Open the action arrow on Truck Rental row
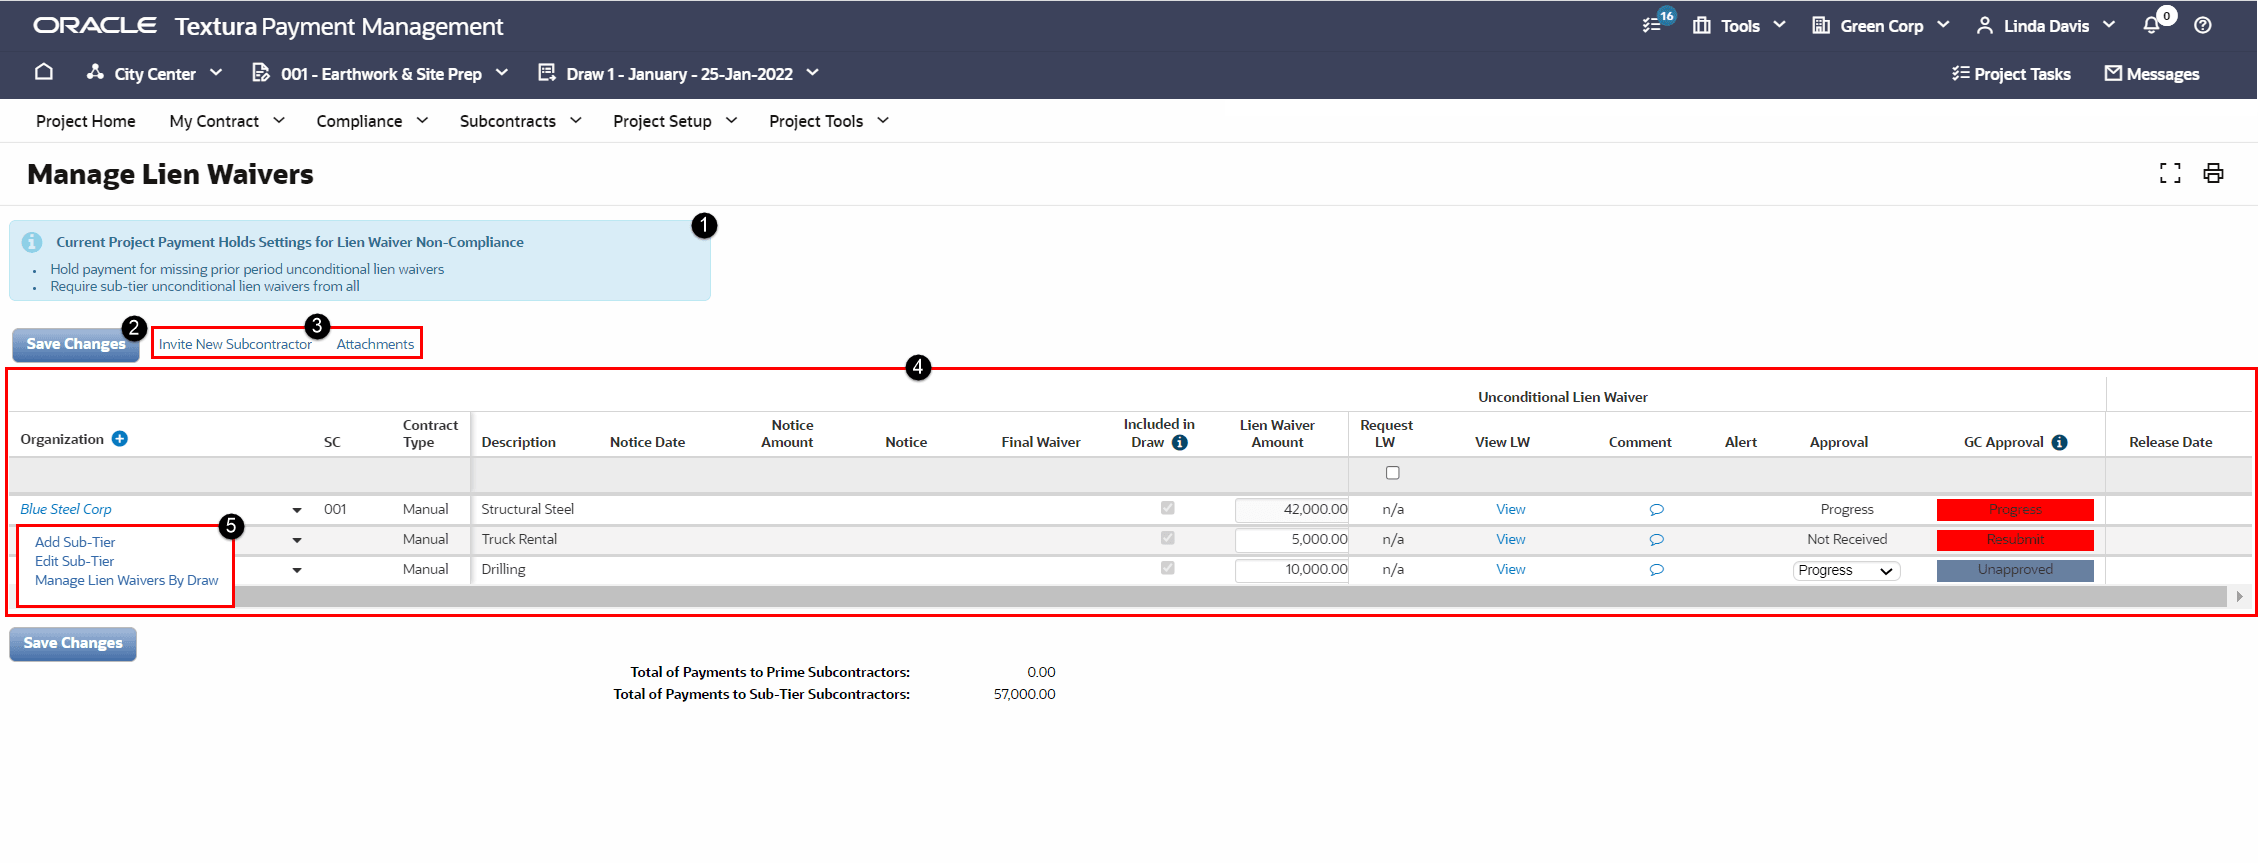This screenshot has width=2258, height=863. pos(297,540)
